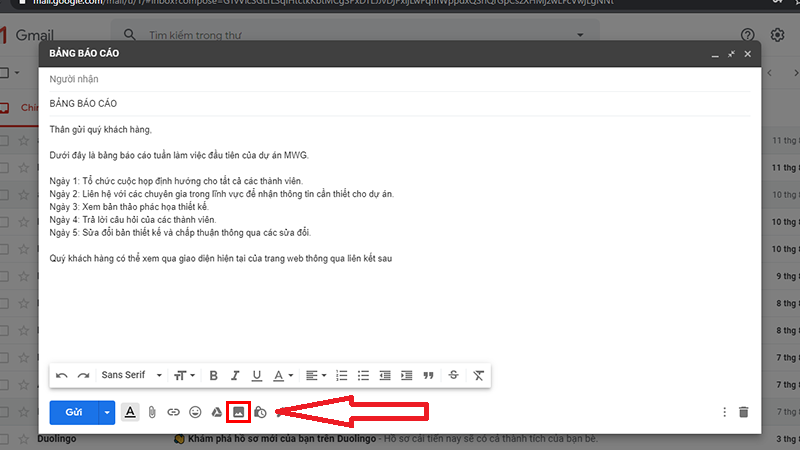800x450 pixels.
Task: Remove all text formatting
Action: (x=478, y=376)
